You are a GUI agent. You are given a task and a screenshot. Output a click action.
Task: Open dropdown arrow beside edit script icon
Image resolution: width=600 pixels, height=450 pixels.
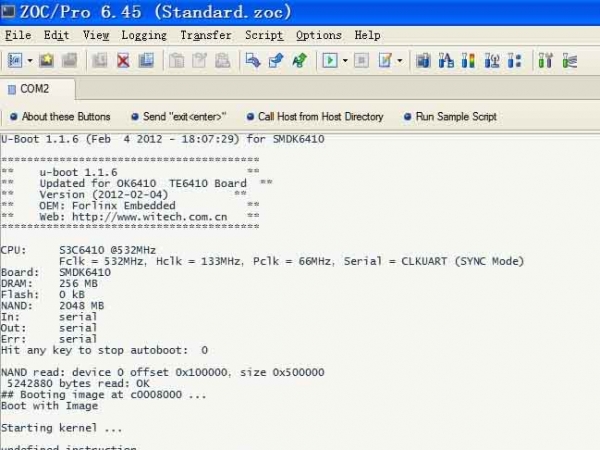tap(400, 60)
